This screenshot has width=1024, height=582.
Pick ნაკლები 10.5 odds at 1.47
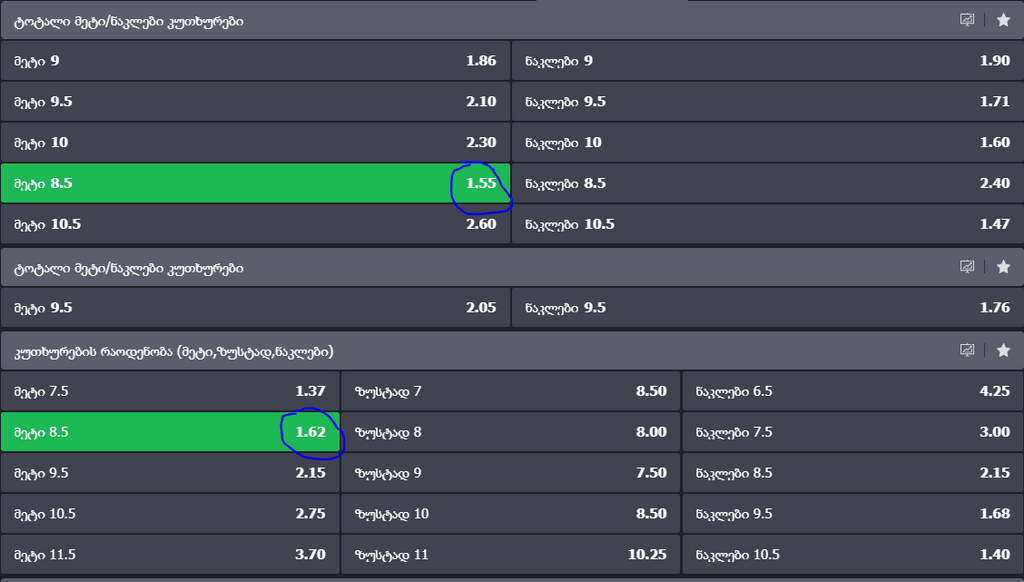click(767, 224)
